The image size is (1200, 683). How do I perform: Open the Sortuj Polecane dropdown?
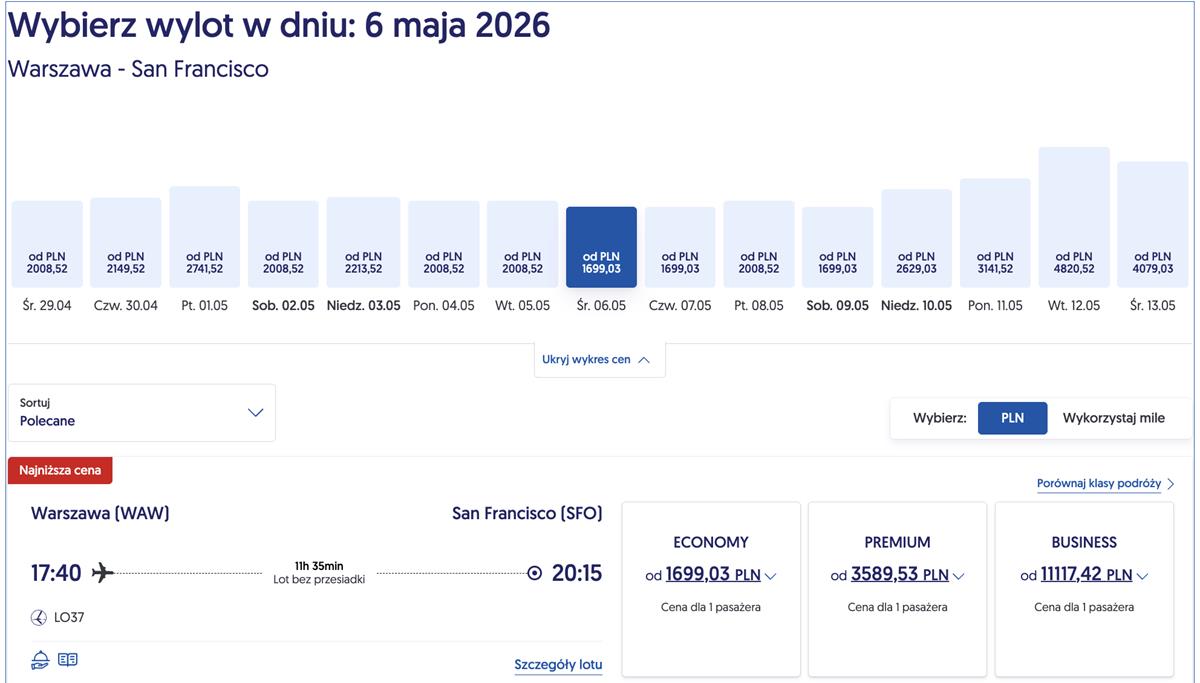(x=142, y=412)
